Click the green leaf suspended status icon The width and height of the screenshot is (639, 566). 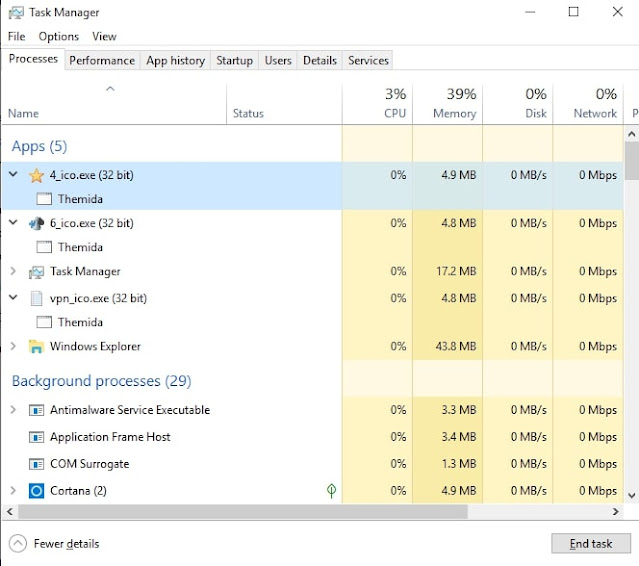pyautogui.click(x=331, y=491)
